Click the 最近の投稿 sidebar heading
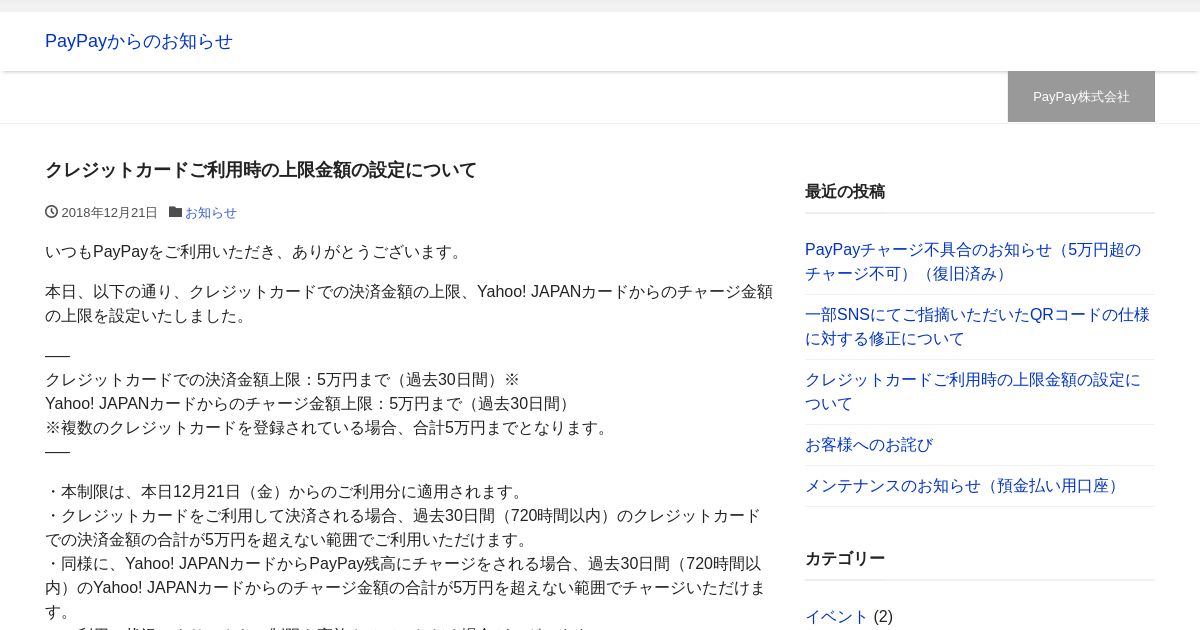The height and width of the screenshot is (630, 1200). pyautogui.click(x=845, y=191)
